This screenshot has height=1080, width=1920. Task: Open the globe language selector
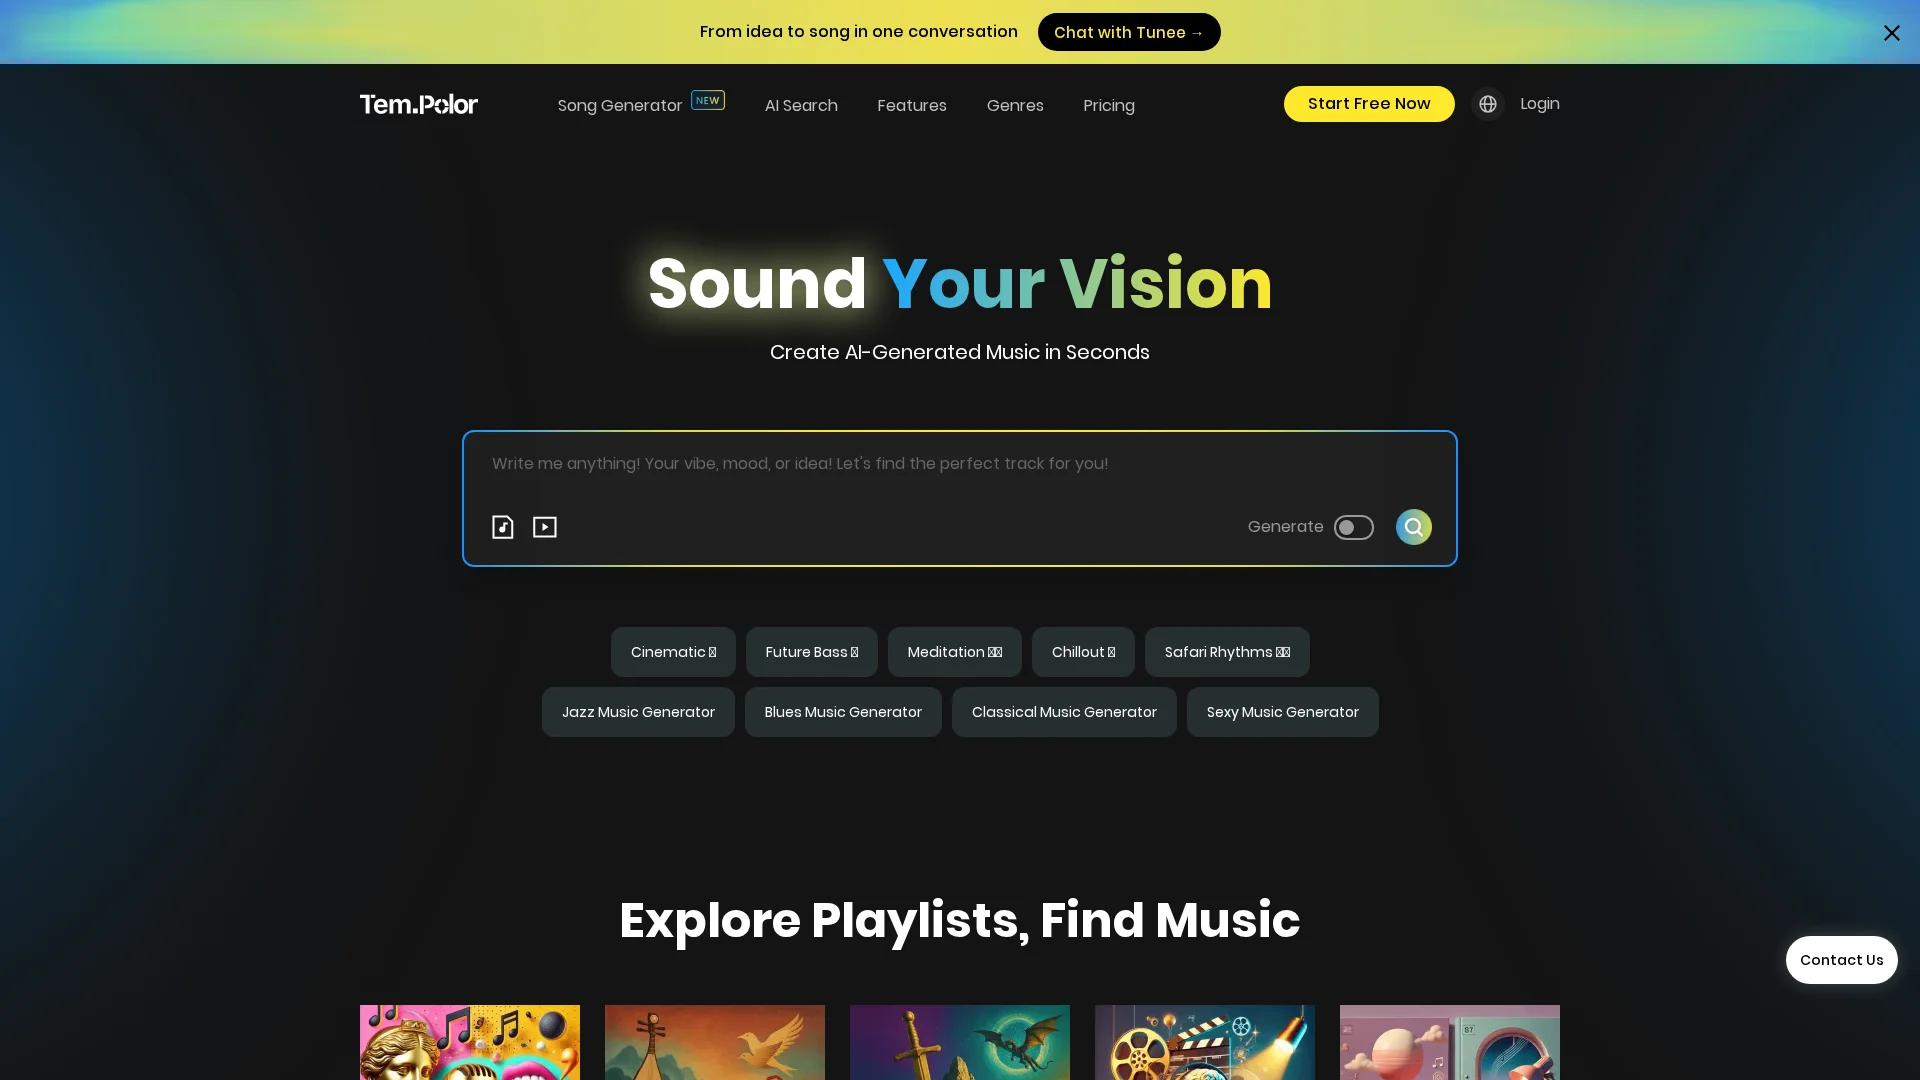point(1488,104)
